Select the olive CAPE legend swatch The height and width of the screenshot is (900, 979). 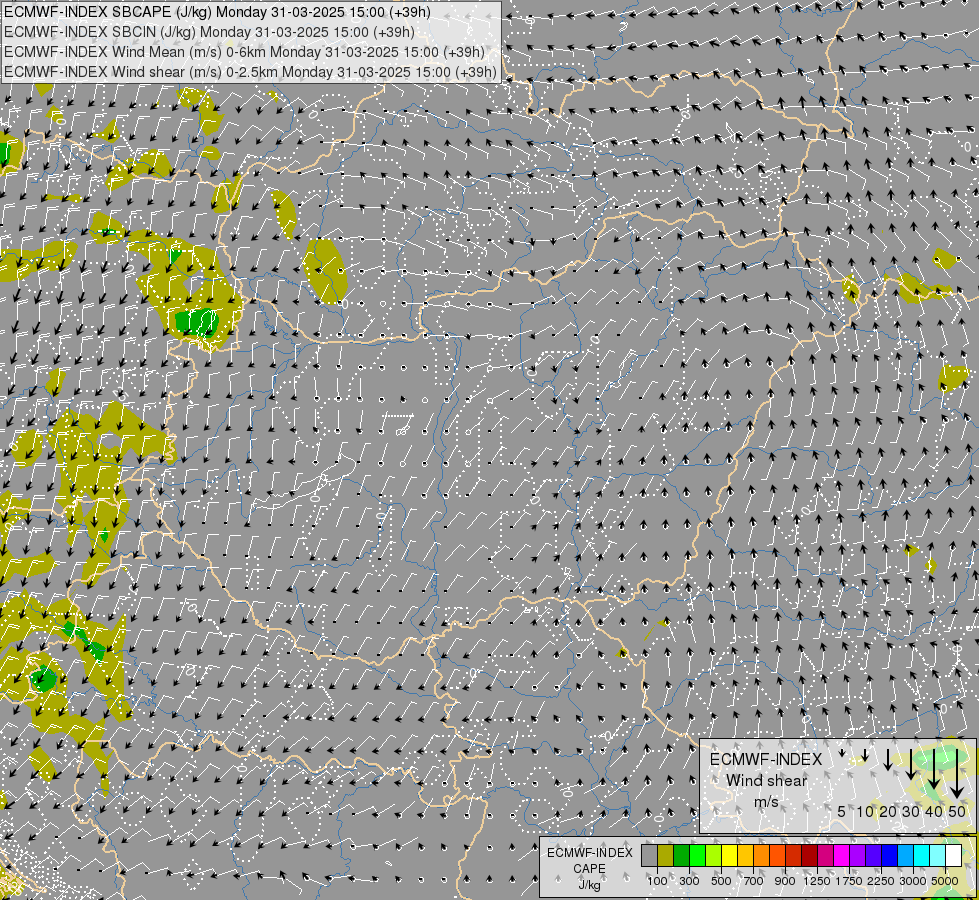[666, 855]
